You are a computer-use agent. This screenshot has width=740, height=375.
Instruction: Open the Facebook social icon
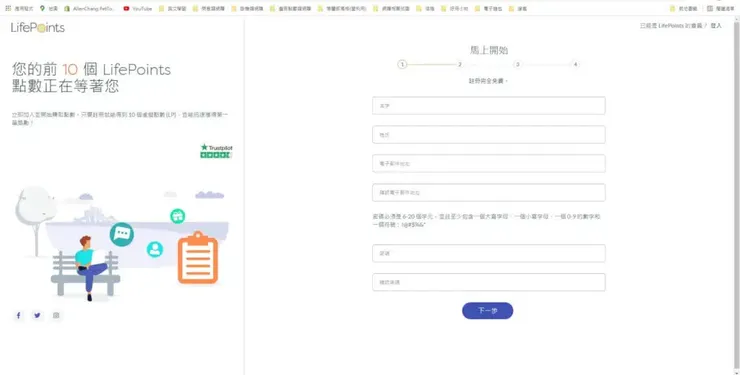18,316
